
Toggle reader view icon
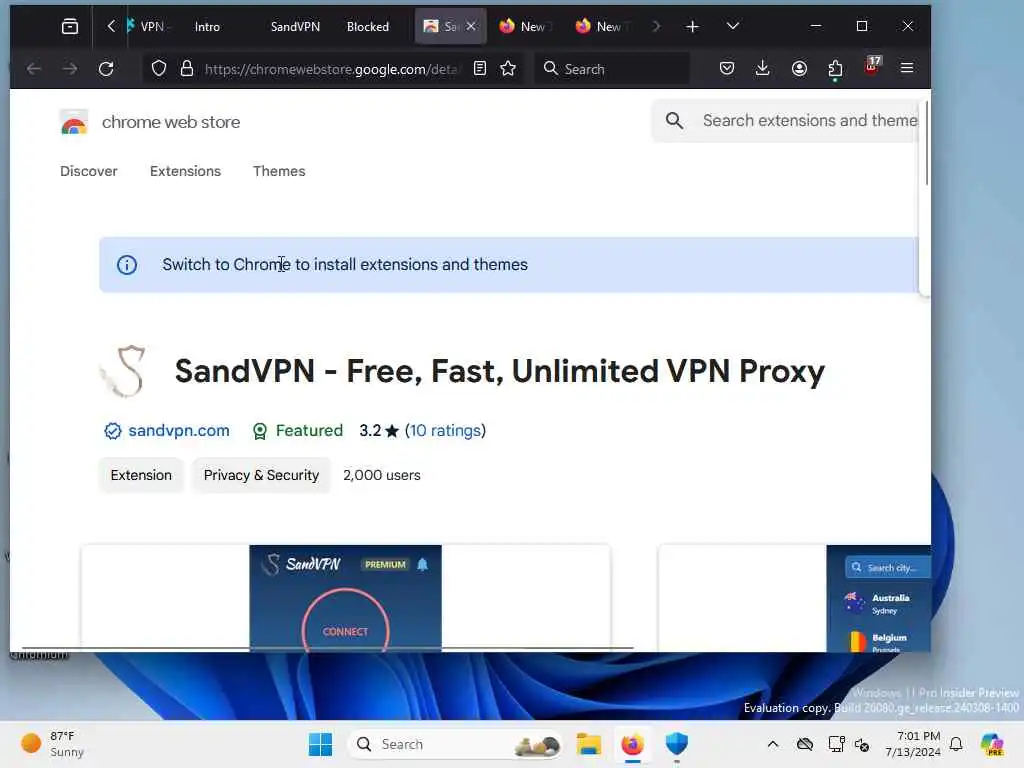(480, 69)
